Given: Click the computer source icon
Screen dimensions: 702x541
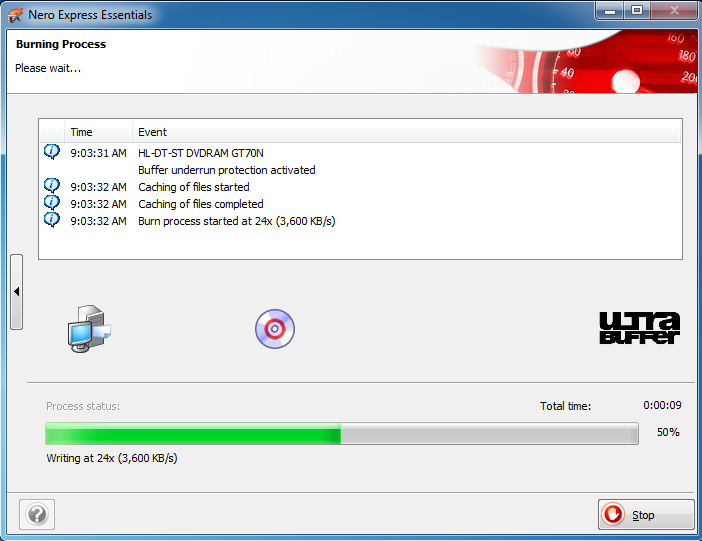Looking at the screenshot, I should point(89,329).
